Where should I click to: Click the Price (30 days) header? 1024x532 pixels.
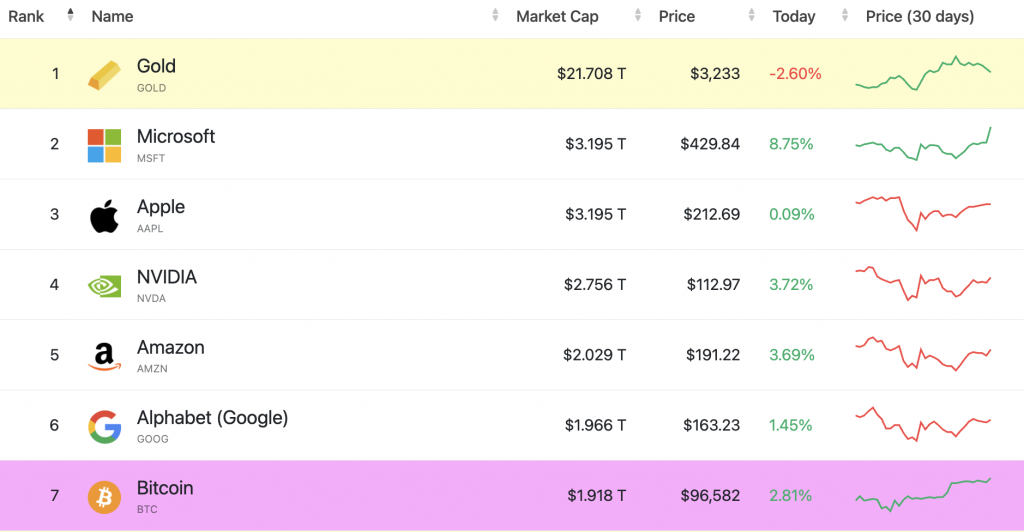point(919,16)
